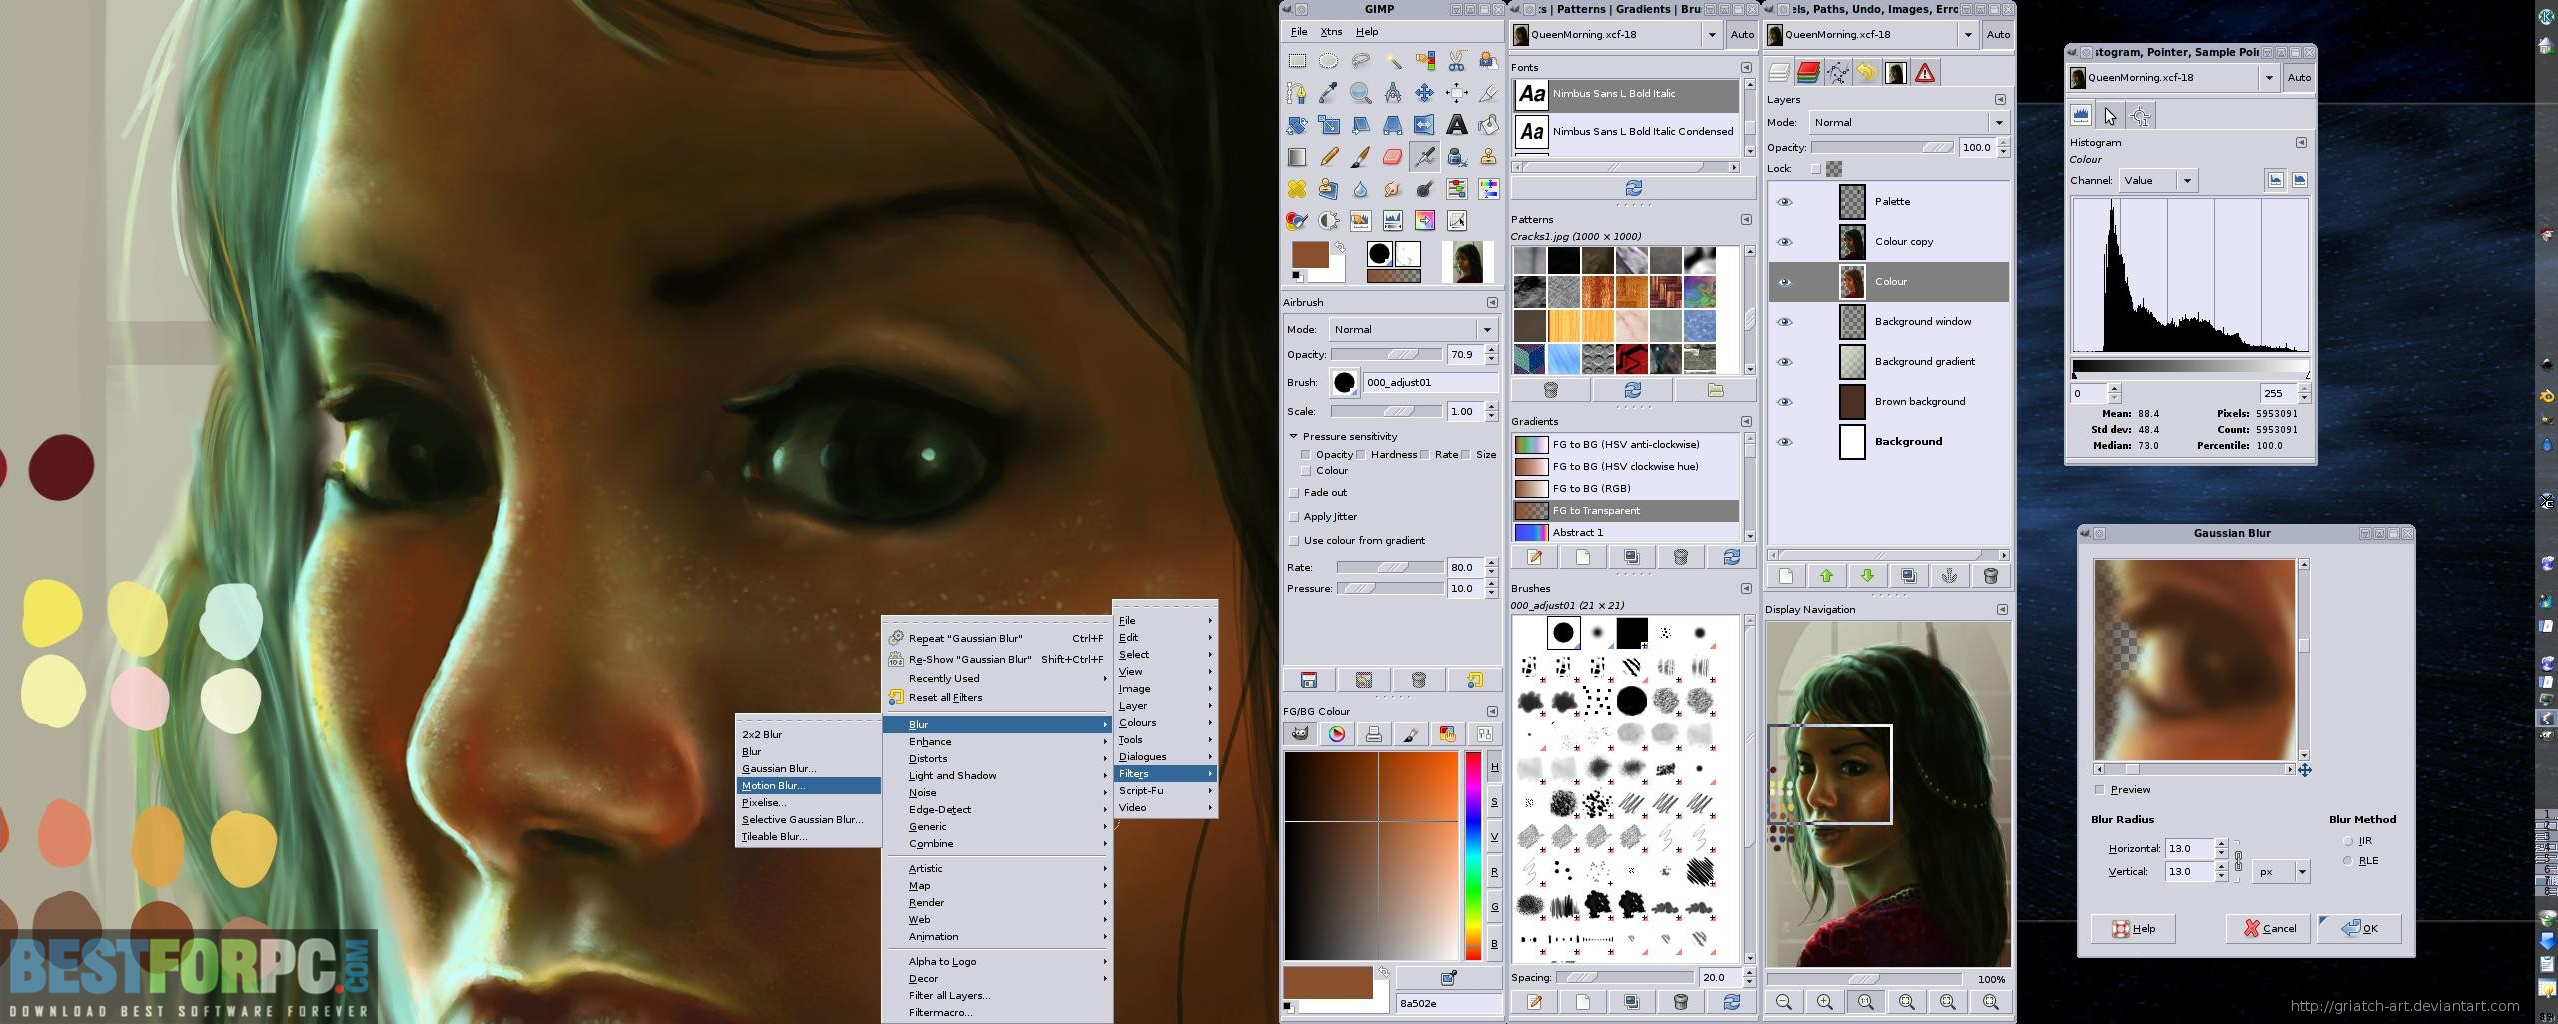Select the Eraser tool
The image size is (2558, 1024).
tap(1393, 157)
